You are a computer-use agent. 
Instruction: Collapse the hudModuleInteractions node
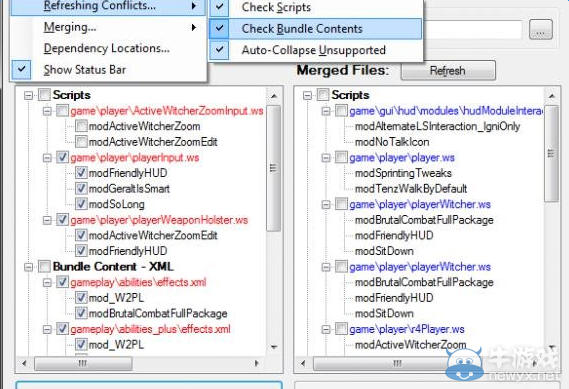click(326, 111)
